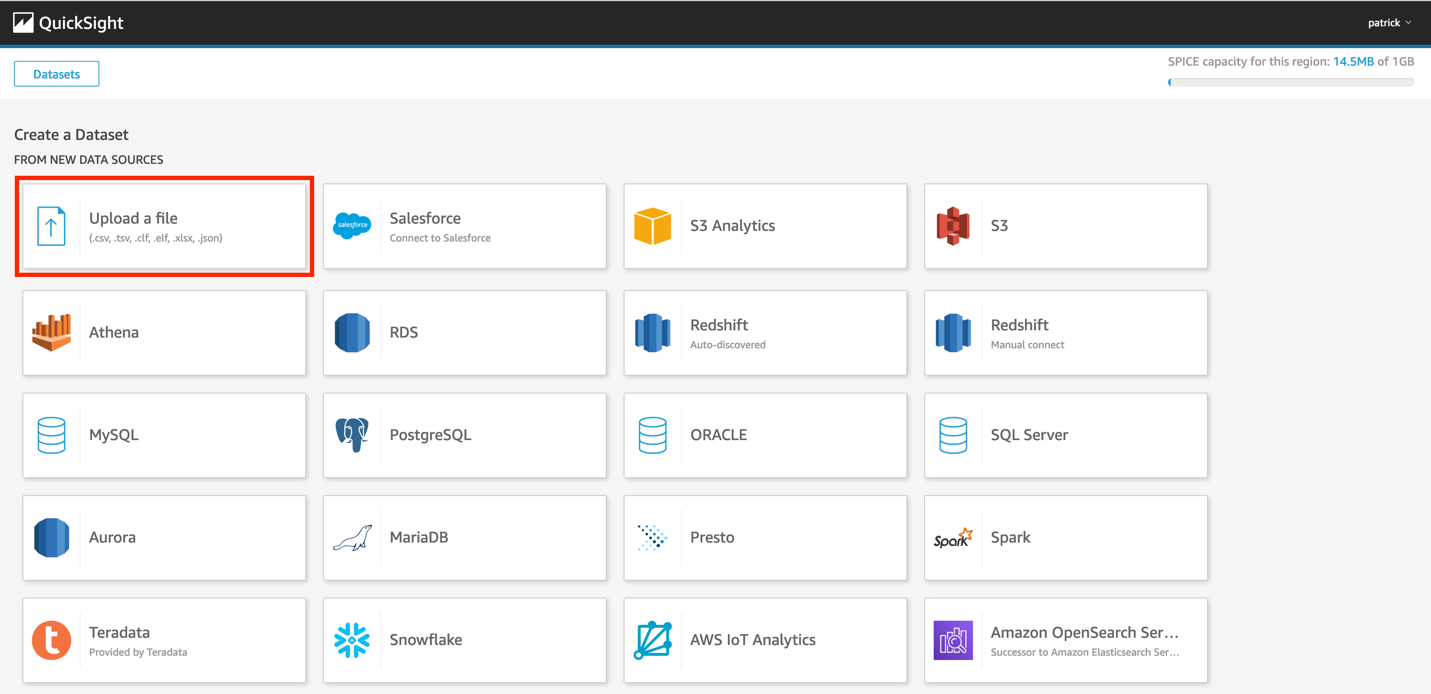Click the QuickSight logo icon
This screenshot has width=1431, height=694.
coord(23,22)
